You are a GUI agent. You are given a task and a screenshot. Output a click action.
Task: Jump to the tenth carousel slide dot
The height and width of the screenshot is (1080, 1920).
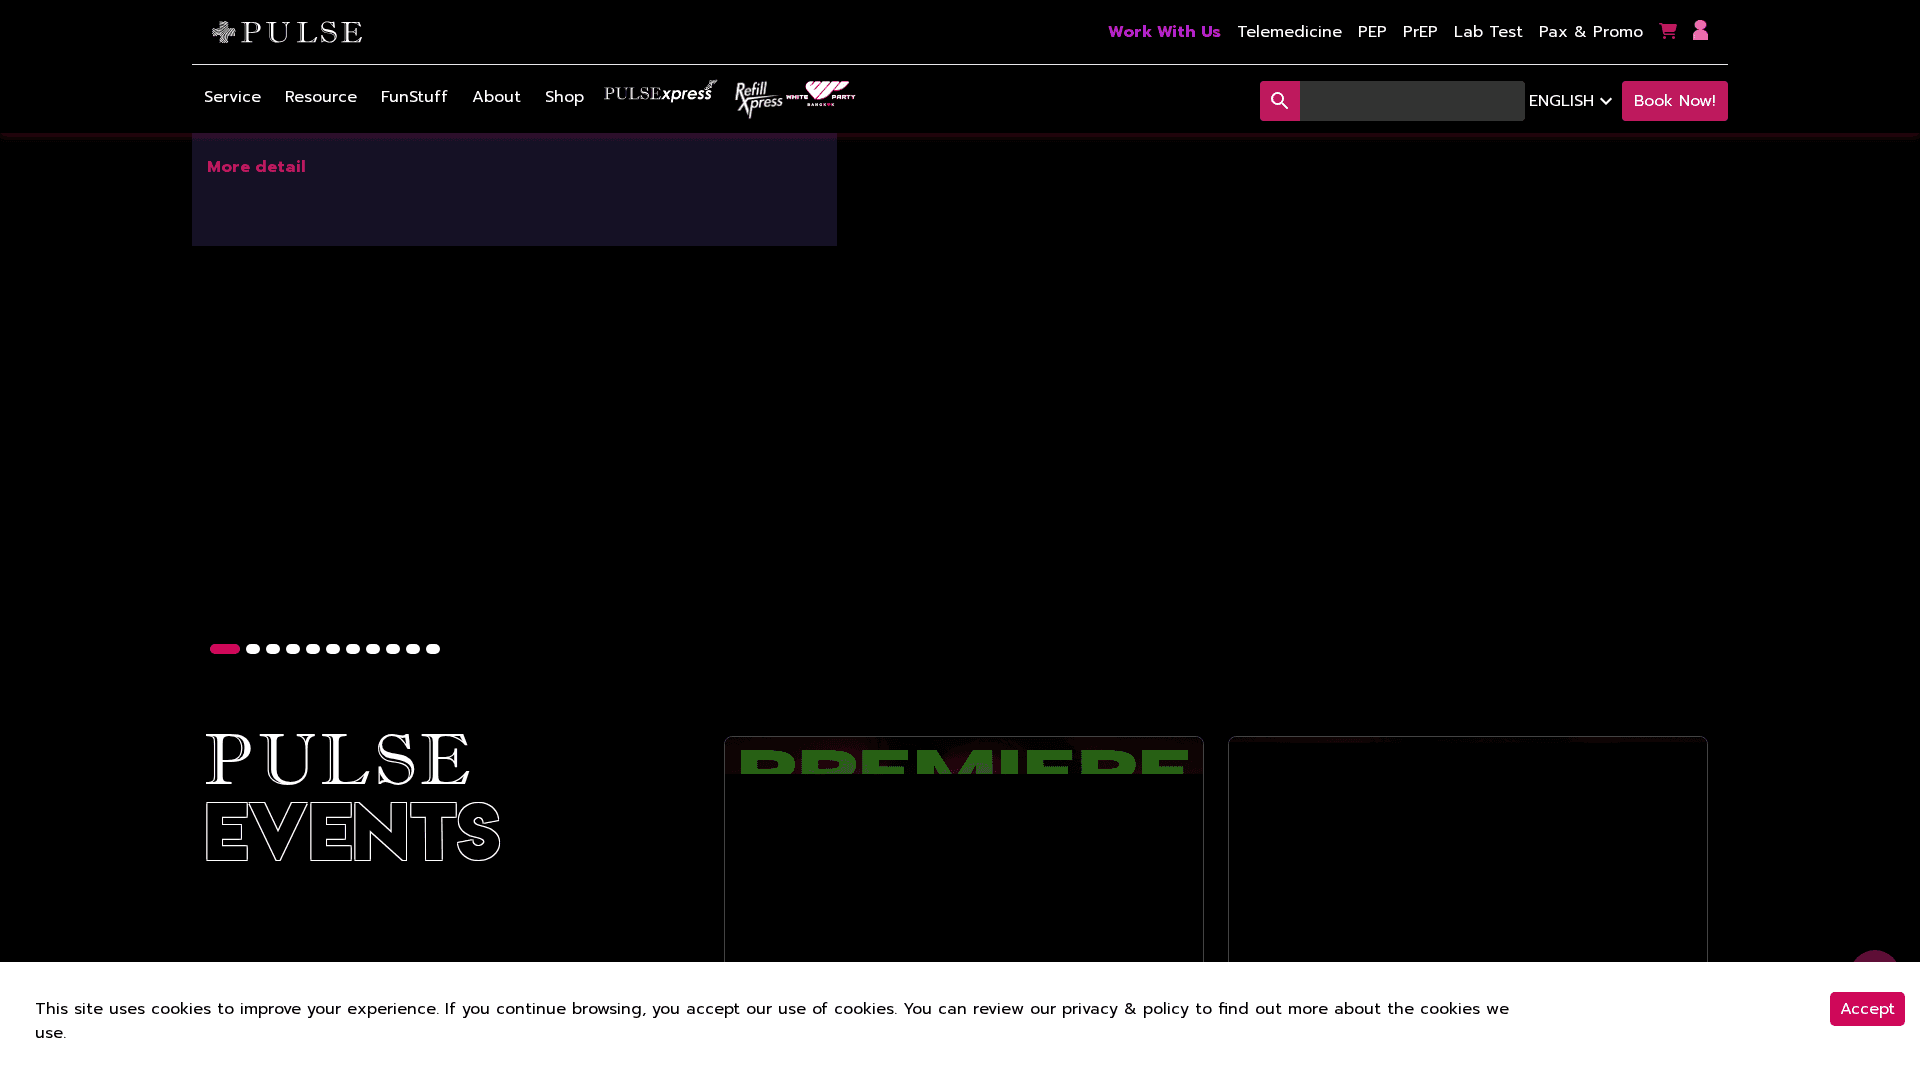[x=413, y=649]
